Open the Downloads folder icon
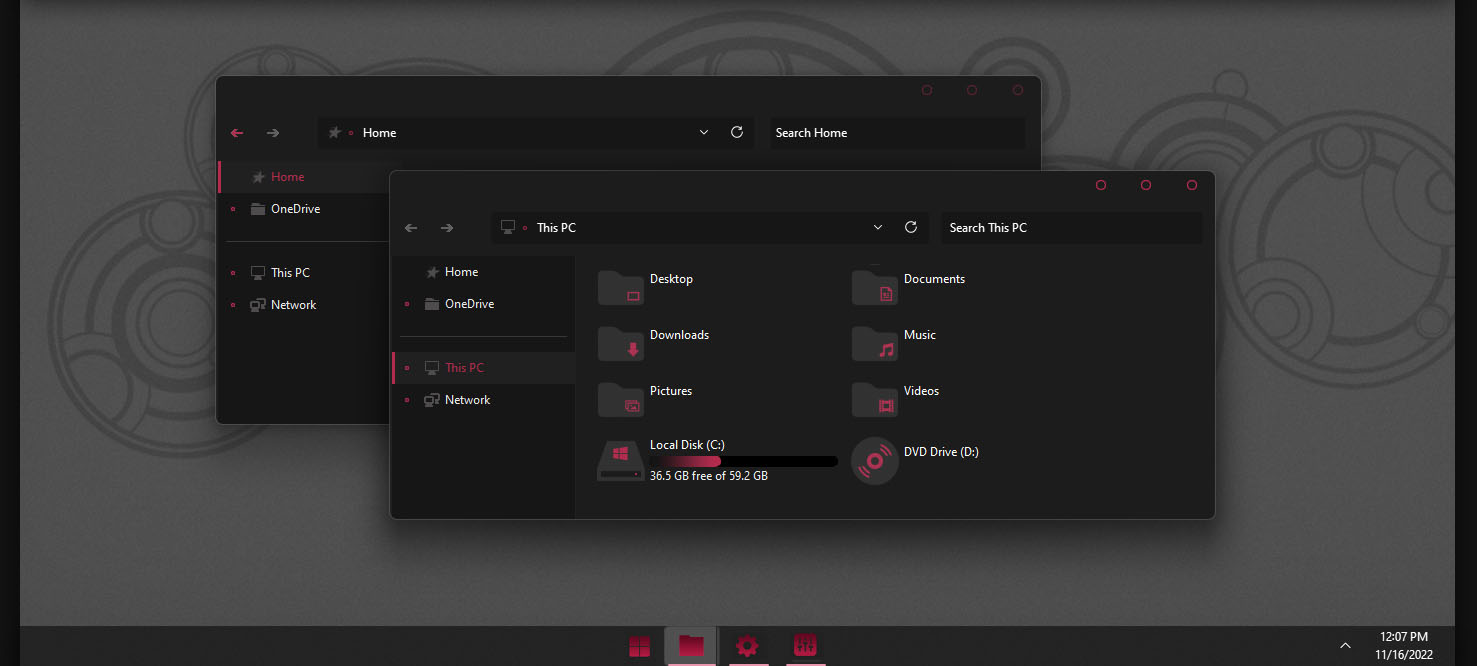1477x666 pixels. [x=620, y=343]
